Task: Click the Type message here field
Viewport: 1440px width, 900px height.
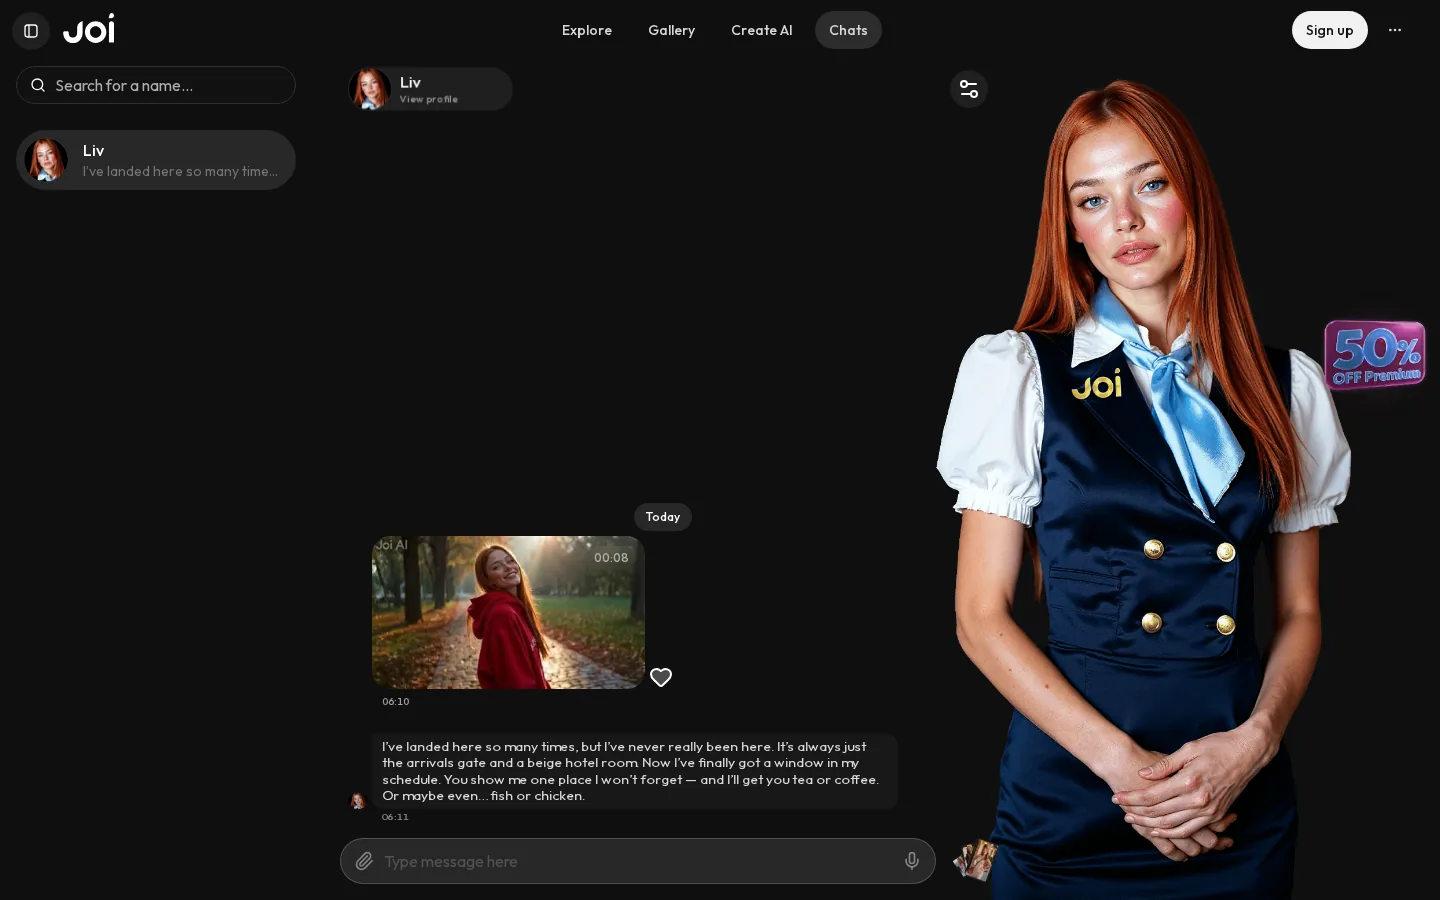Action: pos(638,861)
